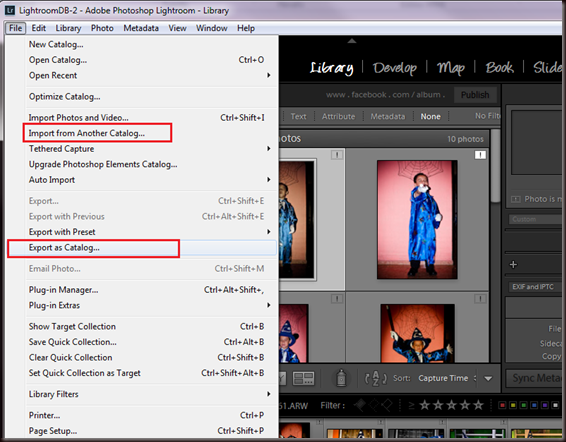Filter by blue color label
The height and width of the screenshot is (442, 566).
(x=534, y=405)
